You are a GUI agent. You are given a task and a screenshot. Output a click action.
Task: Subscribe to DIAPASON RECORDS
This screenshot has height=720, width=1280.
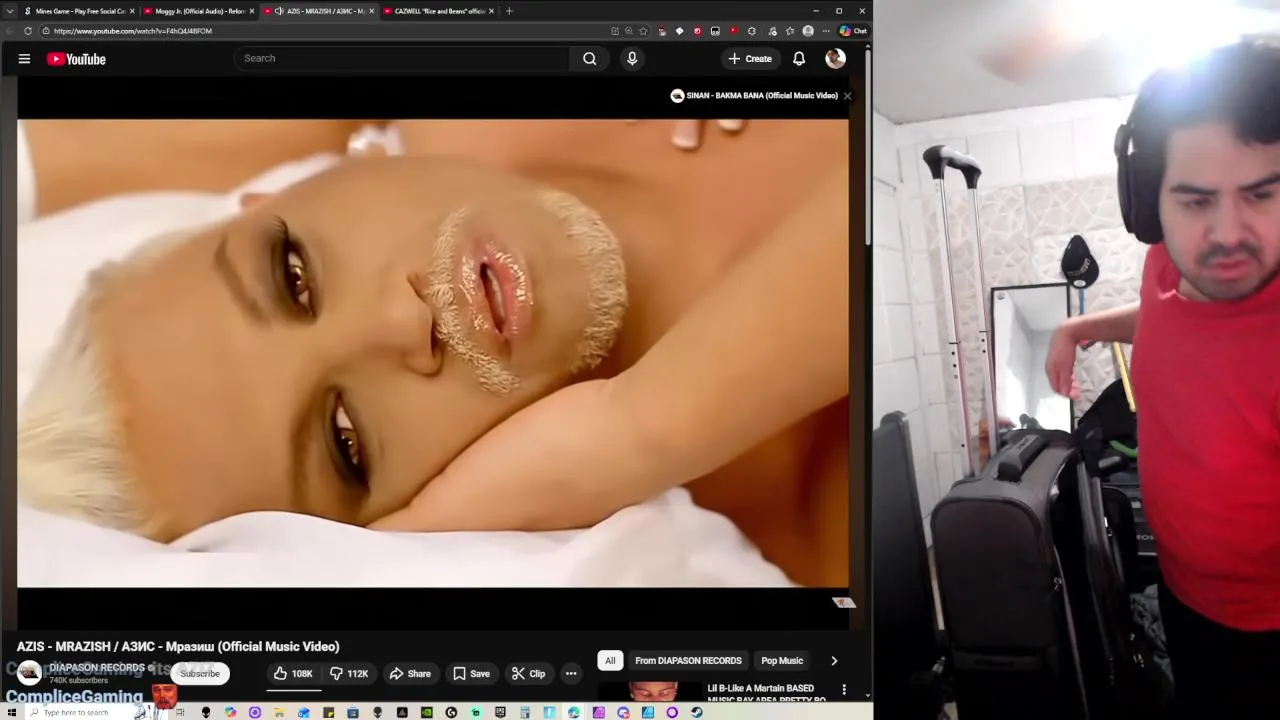pyautogui.click(x=200, y=674)
